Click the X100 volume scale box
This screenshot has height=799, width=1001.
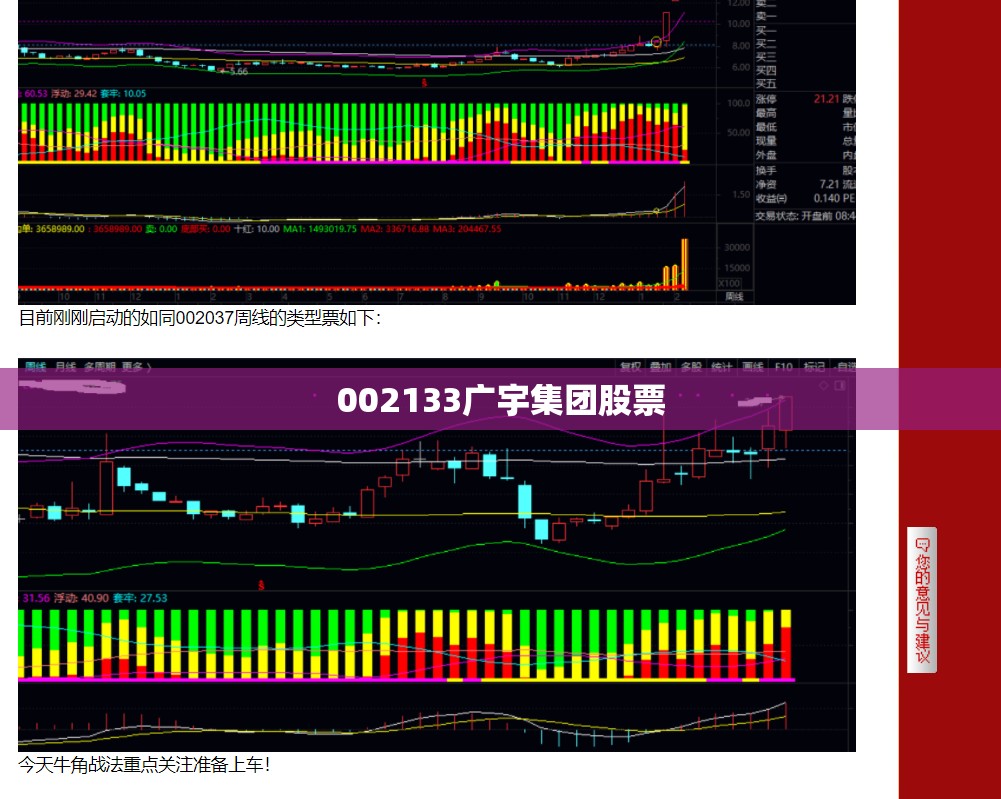tap(730, 283)
